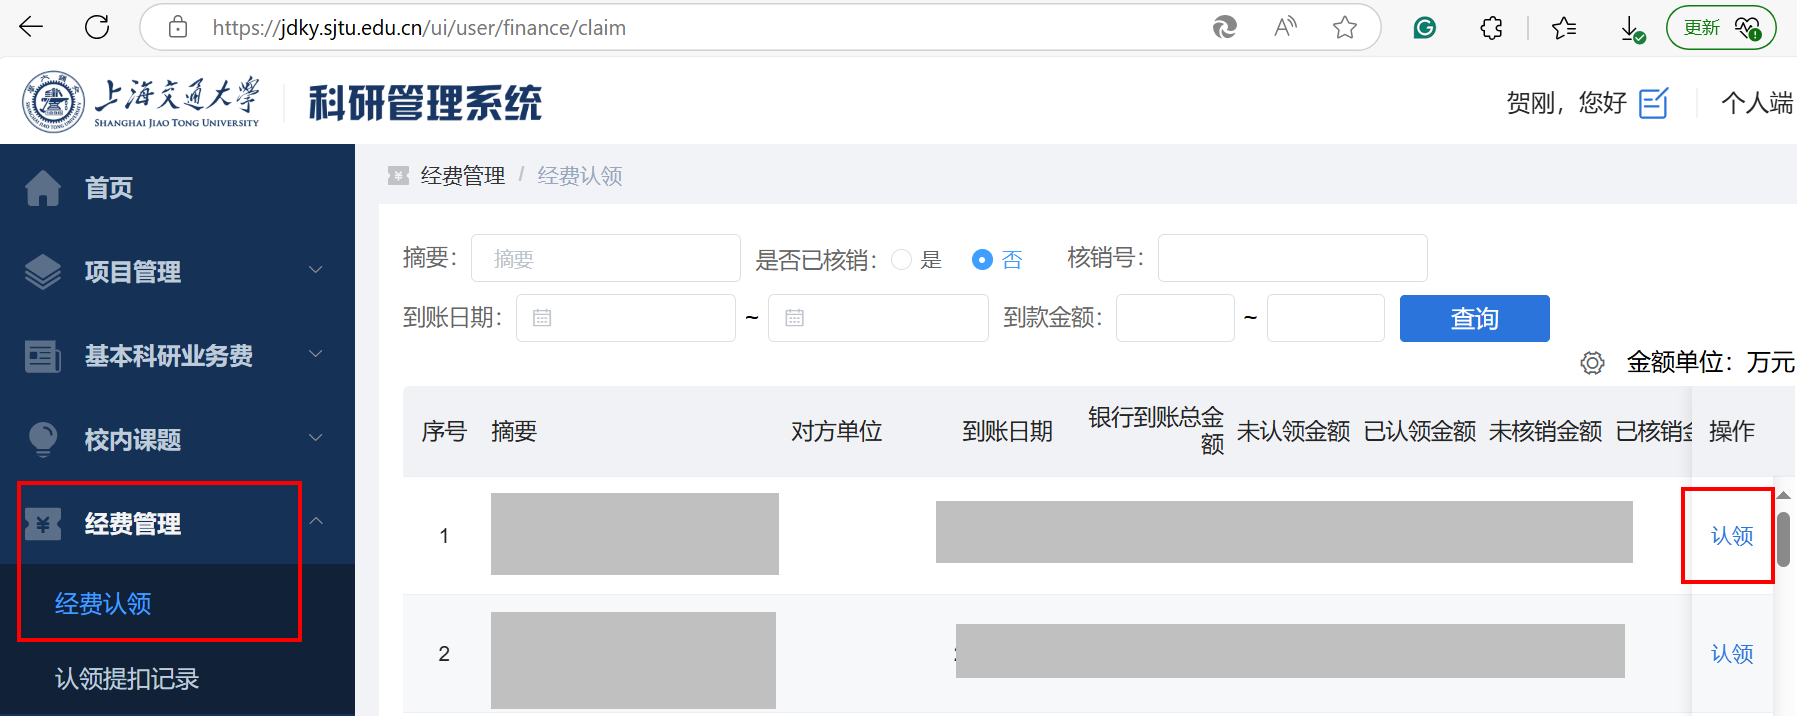Click the read aloud icon in address bar

(x=1285, y=28)
